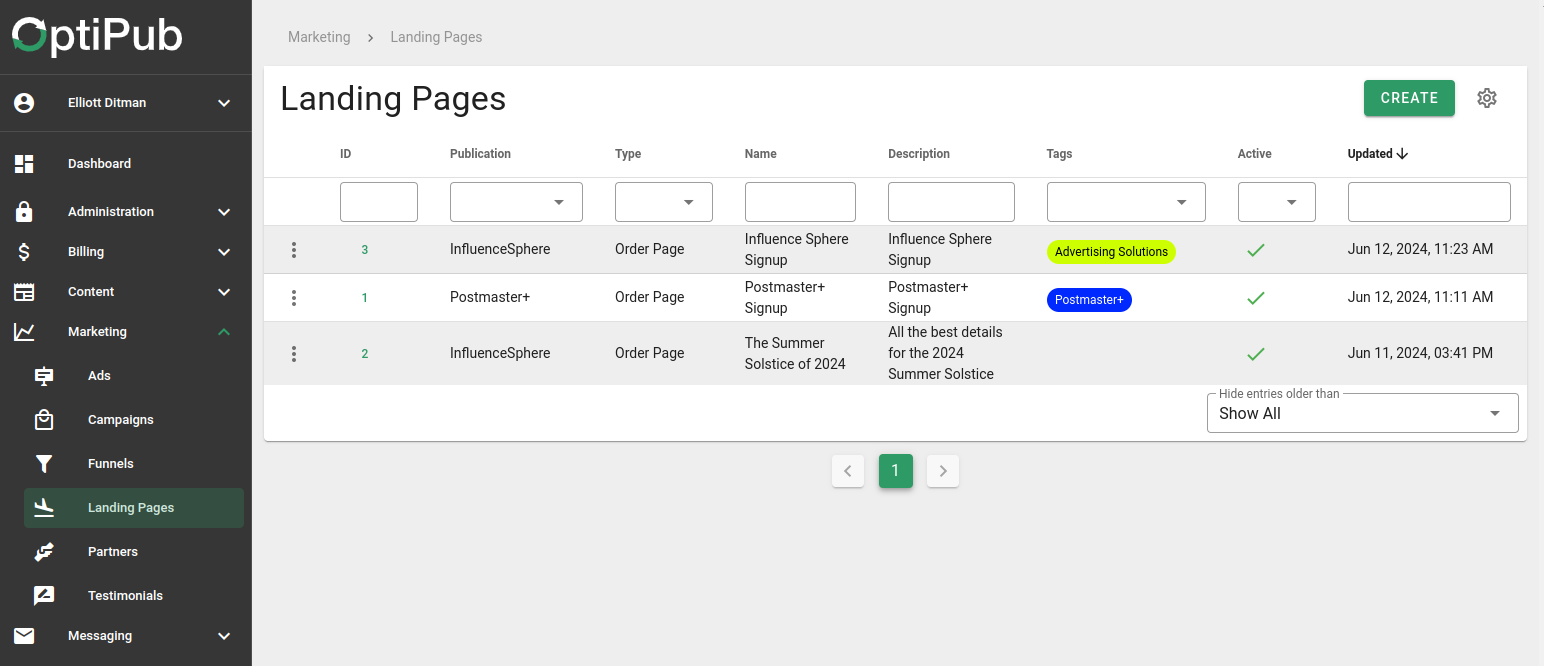Click 'The Summer Solstice of 2024' name cell

tap(795, 354)
